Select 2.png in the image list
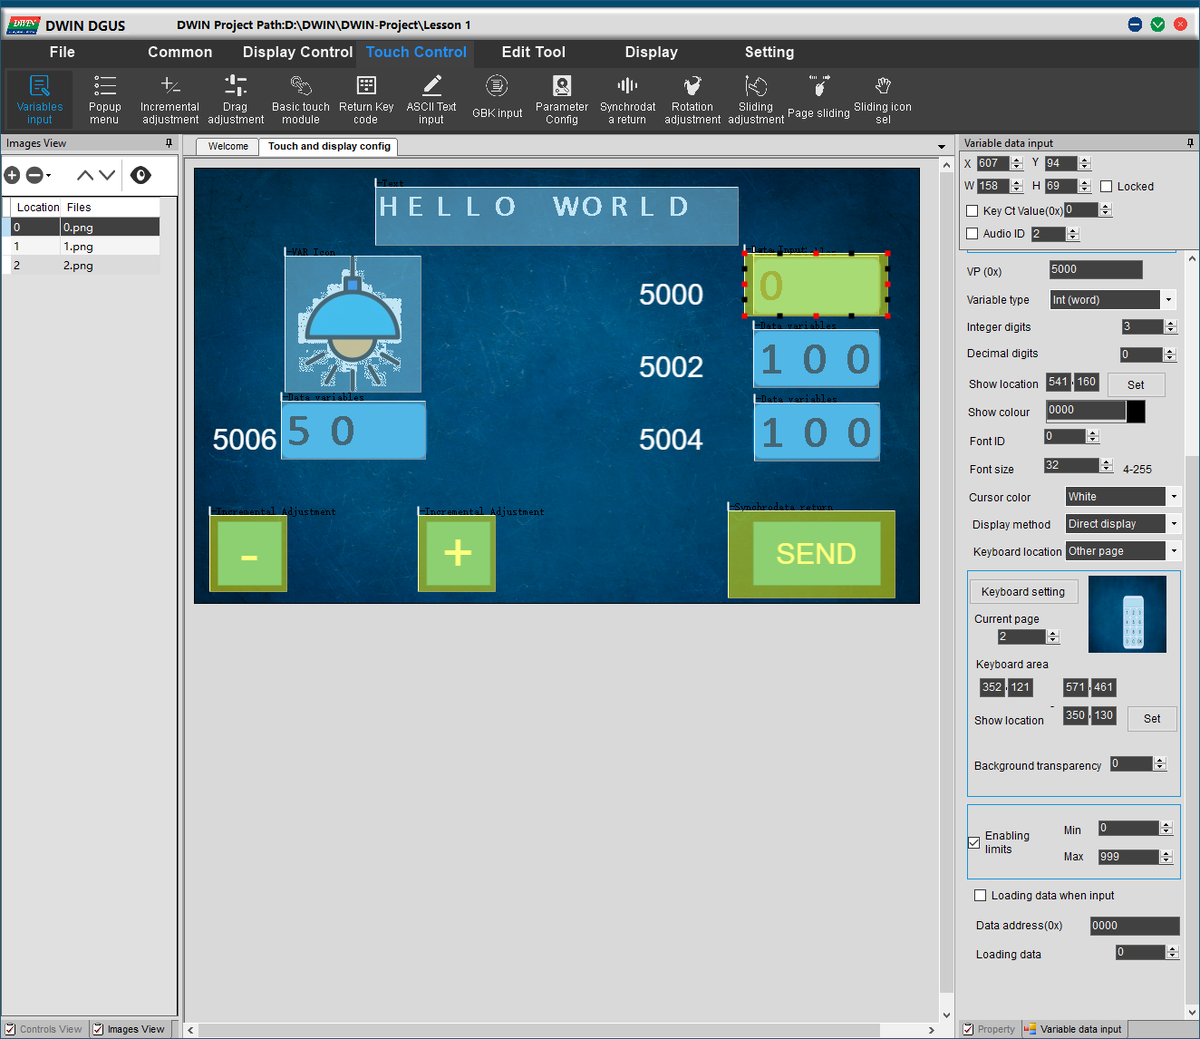The width and height of the screenshot is (1200, 1039). tap(81, 266)
